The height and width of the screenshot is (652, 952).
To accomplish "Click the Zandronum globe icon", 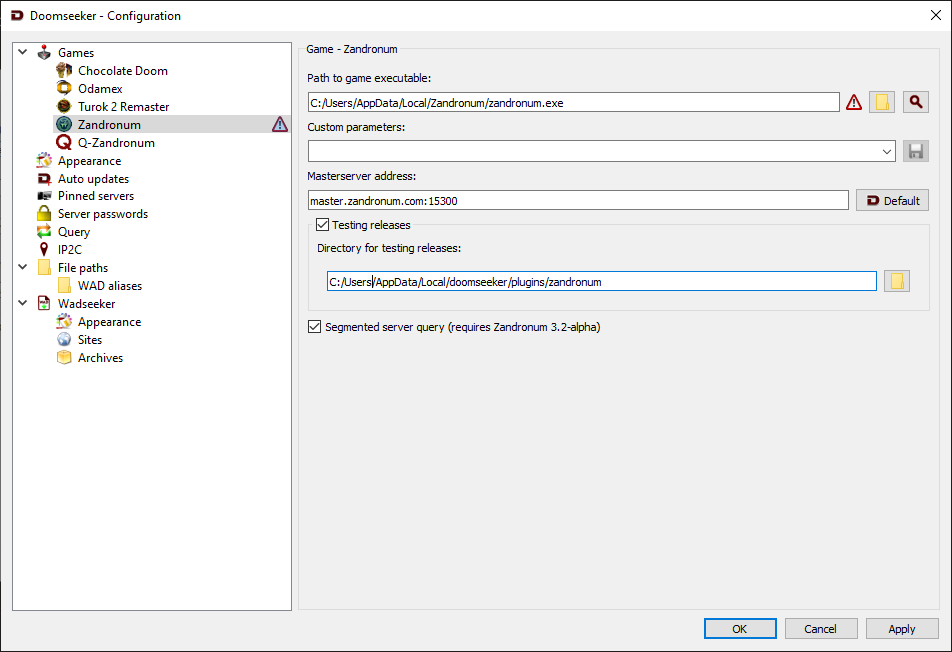I will pos(64,124).
